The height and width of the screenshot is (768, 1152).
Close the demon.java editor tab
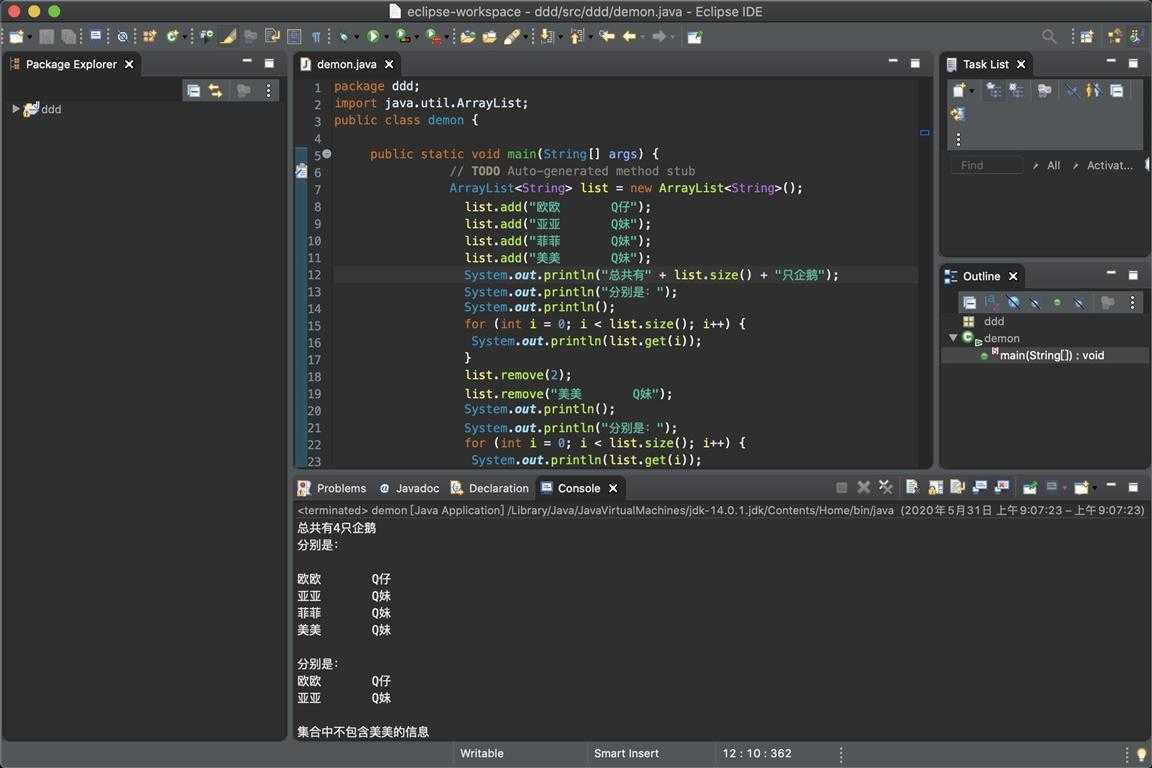[389, 64]
